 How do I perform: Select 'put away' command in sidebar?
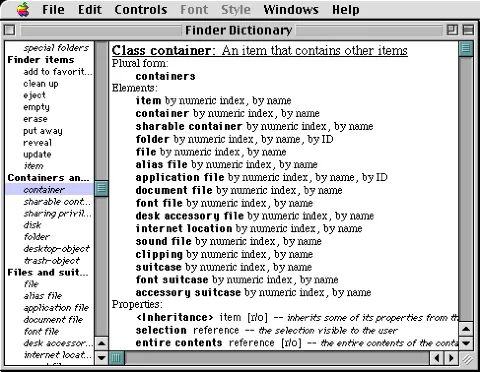pos(43,131)
